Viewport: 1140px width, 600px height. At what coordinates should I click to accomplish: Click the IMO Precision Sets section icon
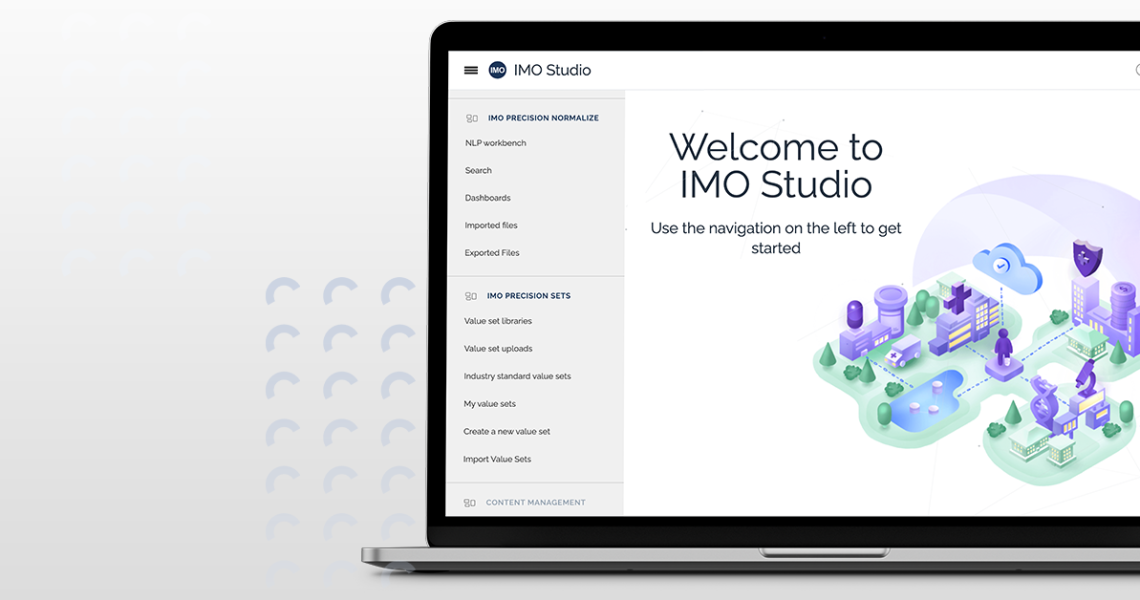pyautogui.click(x=470, y=296)
